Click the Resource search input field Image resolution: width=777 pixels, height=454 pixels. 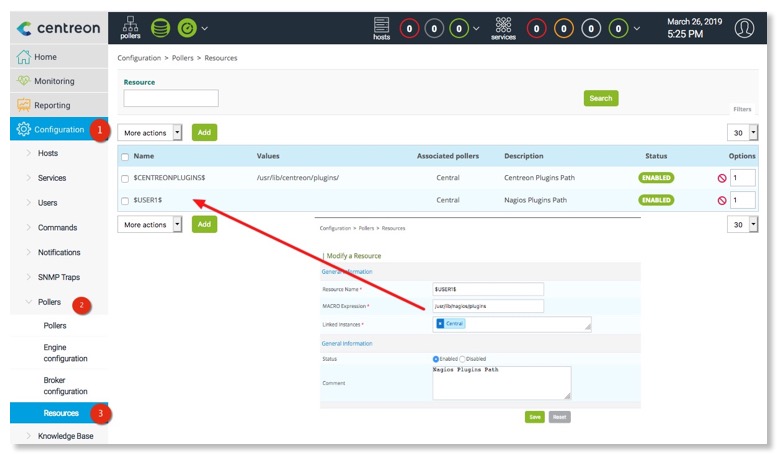(x=171, y=98)
